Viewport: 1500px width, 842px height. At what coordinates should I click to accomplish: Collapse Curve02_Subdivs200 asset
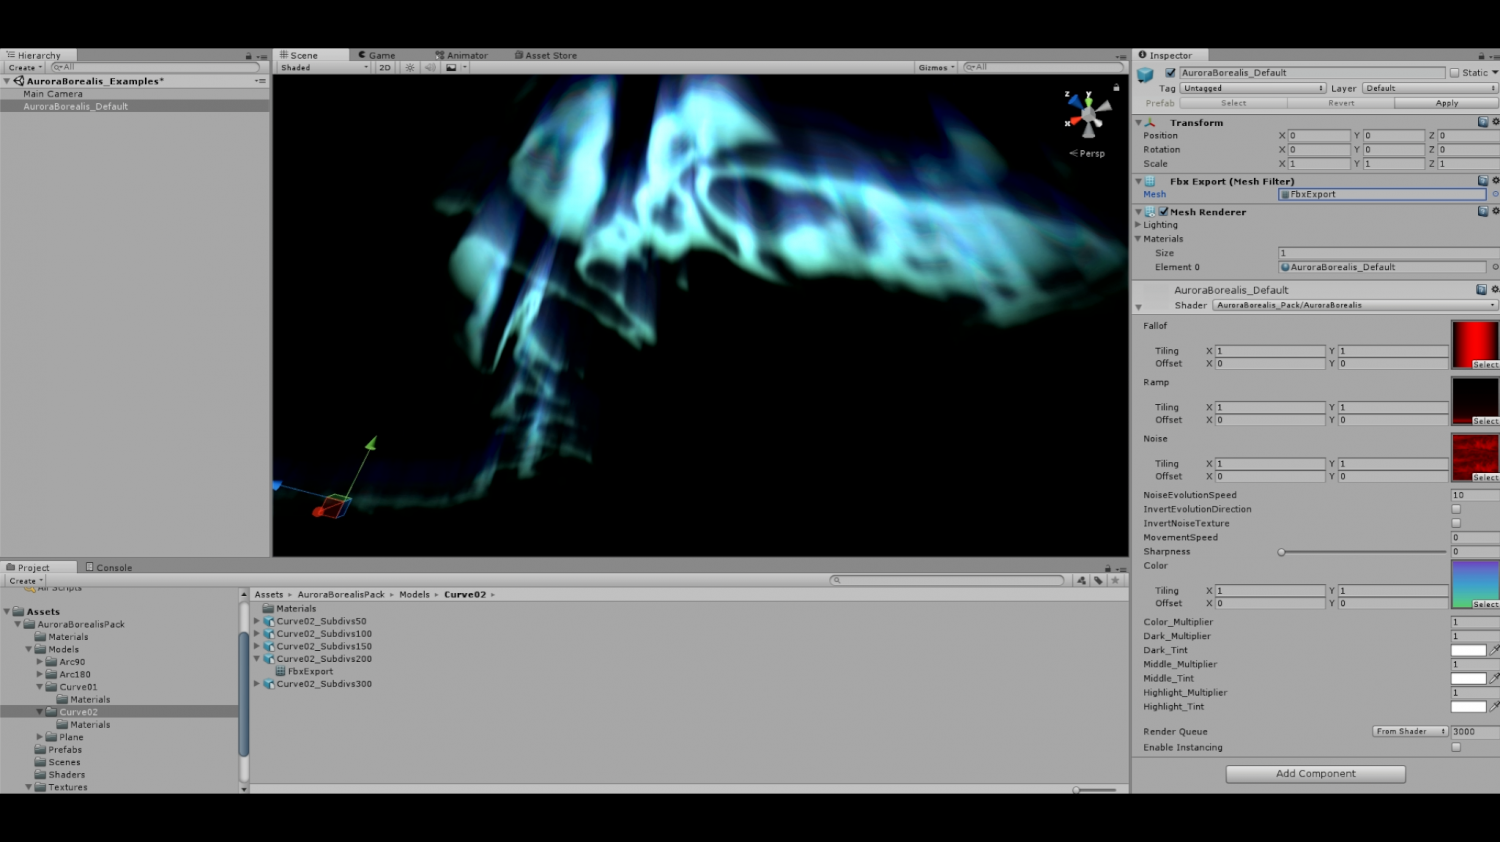257,659
